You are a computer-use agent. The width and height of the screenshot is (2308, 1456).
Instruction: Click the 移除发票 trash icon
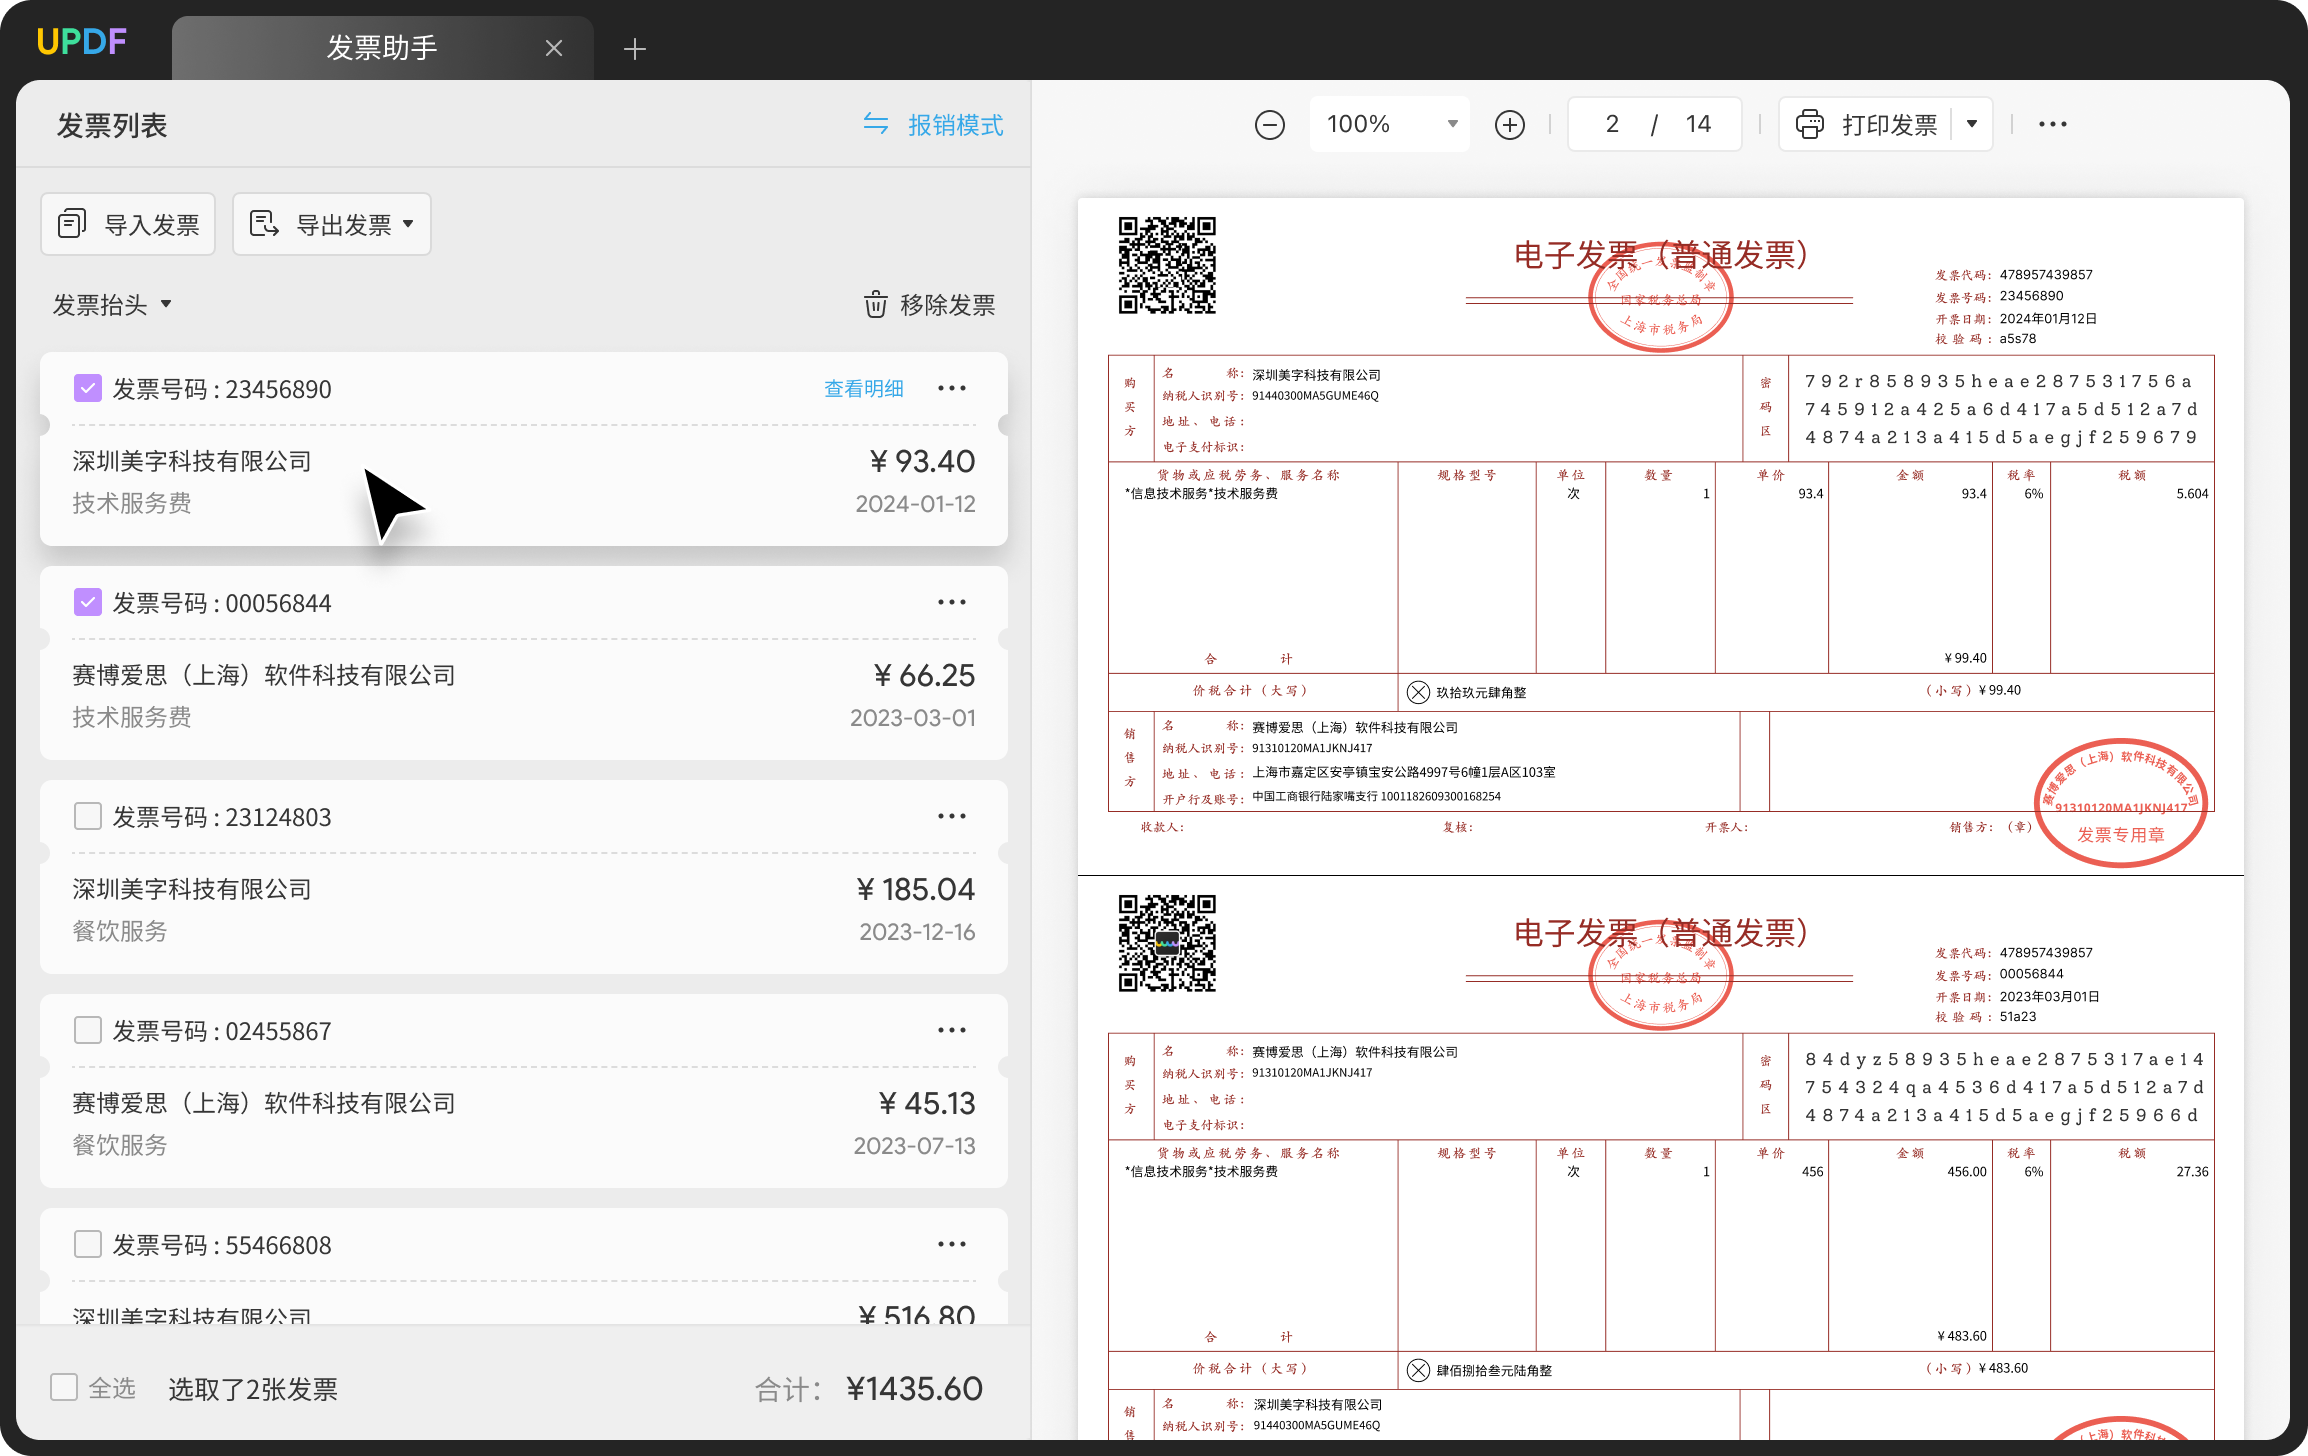pyautogui.click(x=875, y=305)
